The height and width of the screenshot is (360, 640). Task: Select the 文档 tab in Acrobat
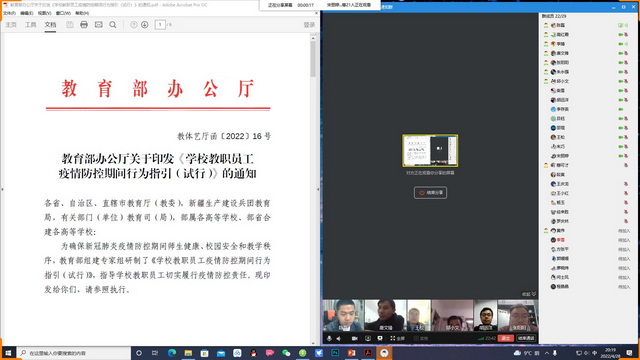coord(50,25)
